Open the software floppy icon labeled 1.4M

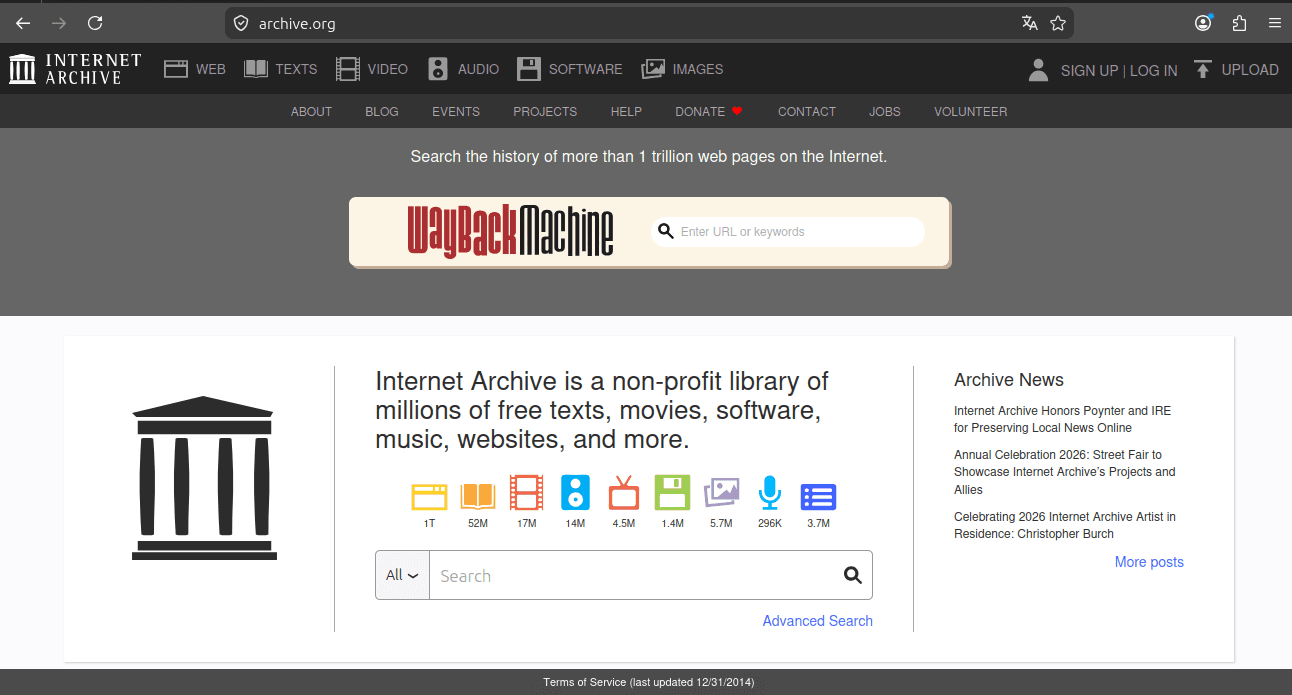pyautogui.click(x=673, y=493)
